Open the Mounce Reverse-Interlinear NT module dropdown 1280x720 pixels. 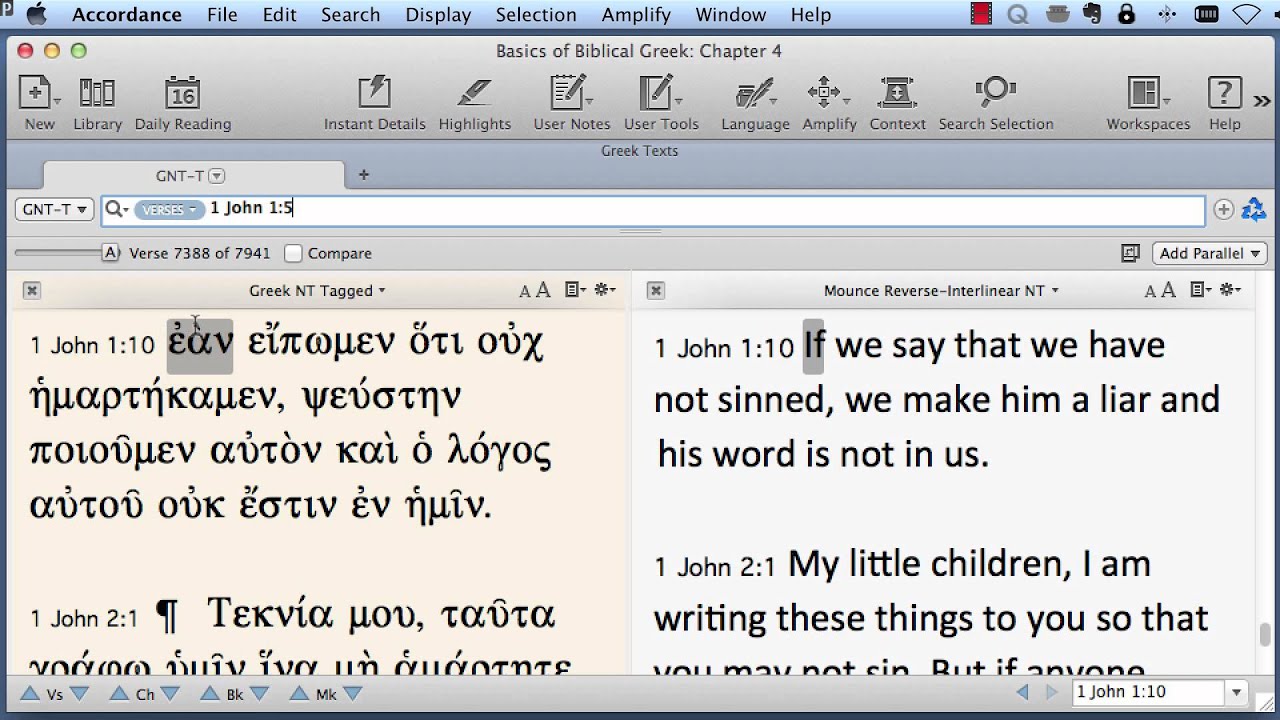[x=941, y=291]
